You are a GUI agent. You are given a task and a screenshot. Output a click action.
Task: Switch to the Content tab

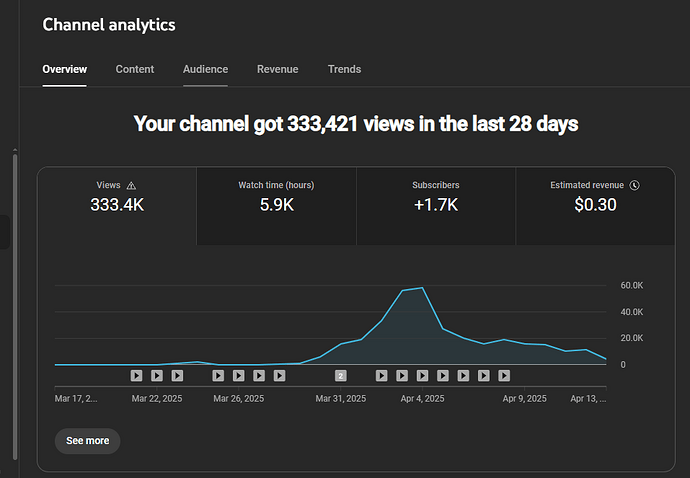tap(135, 69)
